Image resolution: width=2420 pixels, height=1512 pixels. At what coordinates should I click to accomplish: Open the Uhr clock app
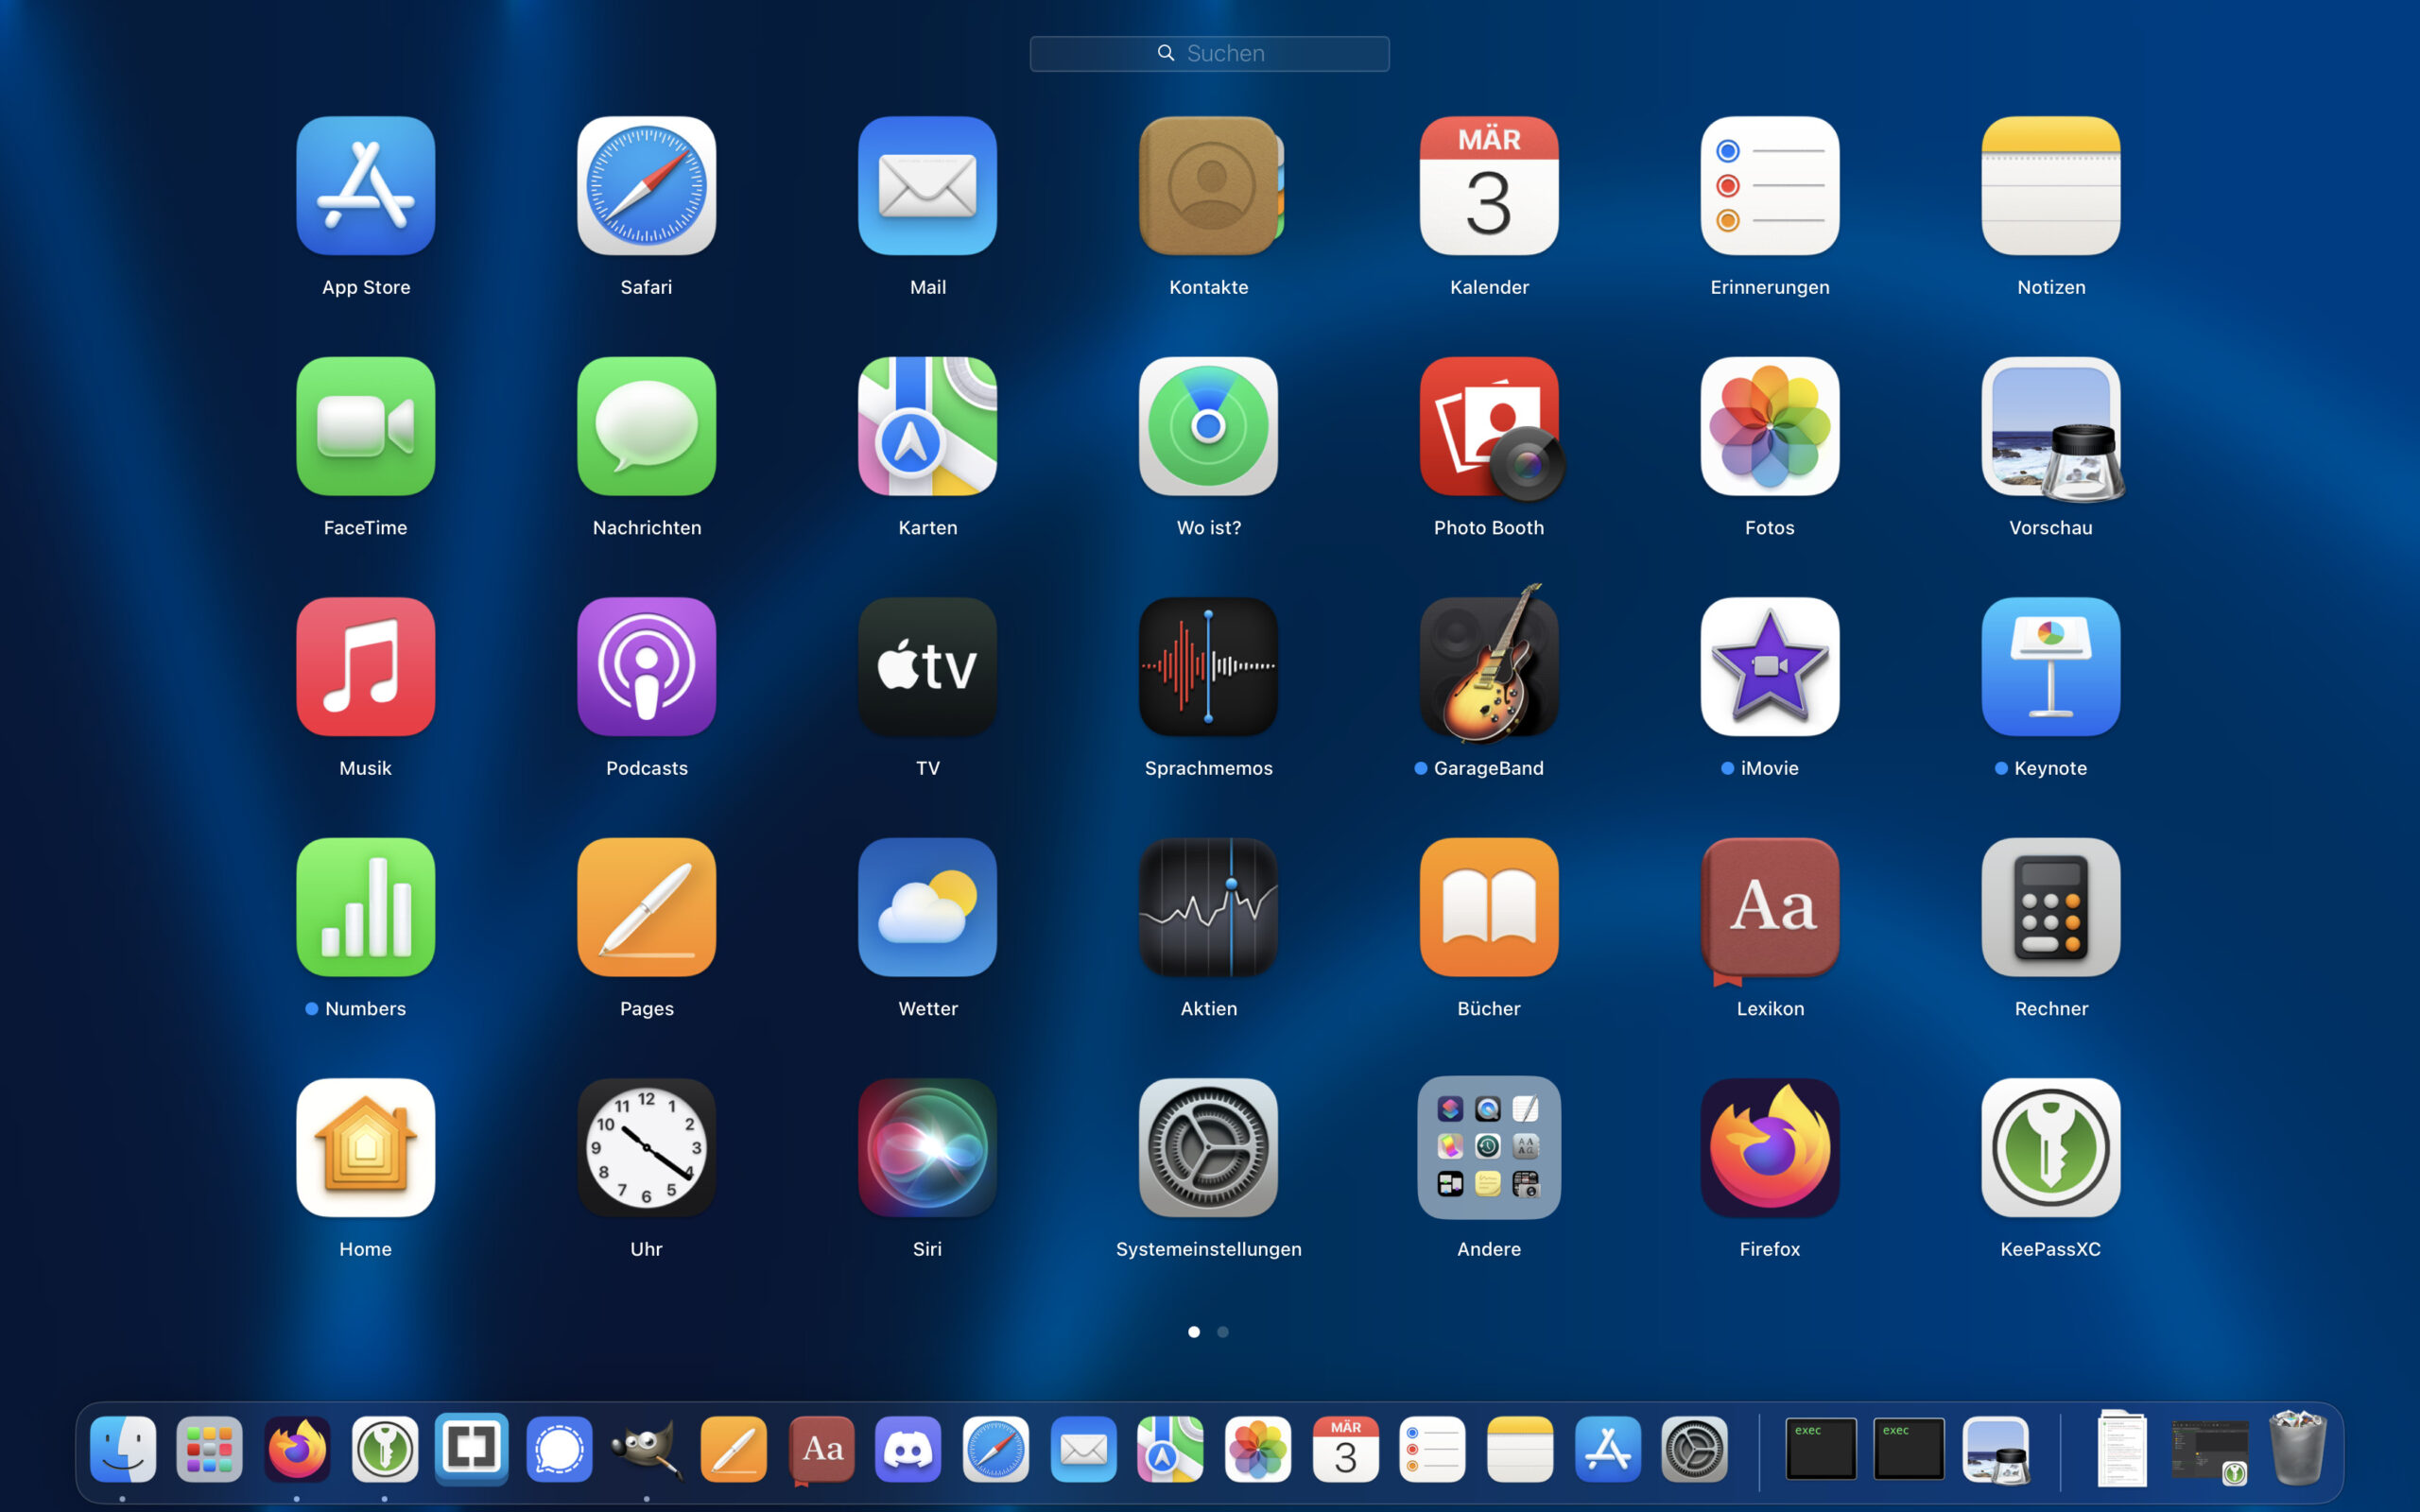(646, 1148)
